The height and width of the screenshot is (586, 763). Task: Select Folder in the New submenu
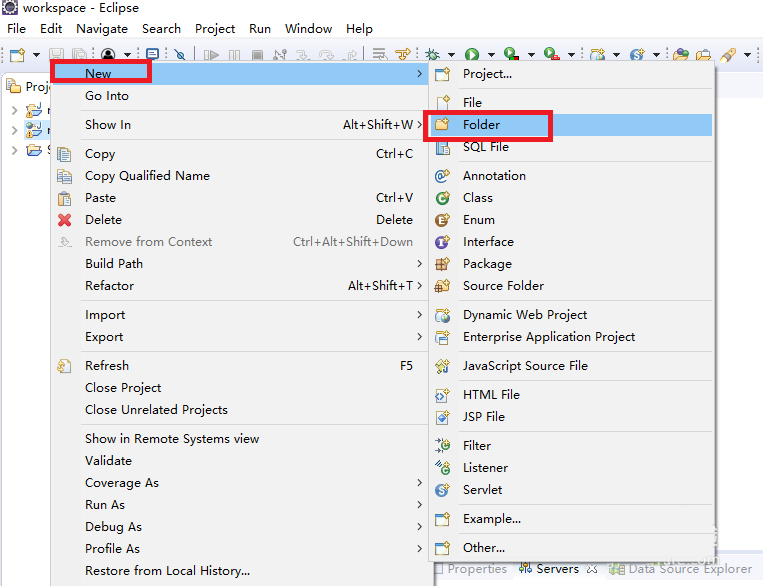570,125
